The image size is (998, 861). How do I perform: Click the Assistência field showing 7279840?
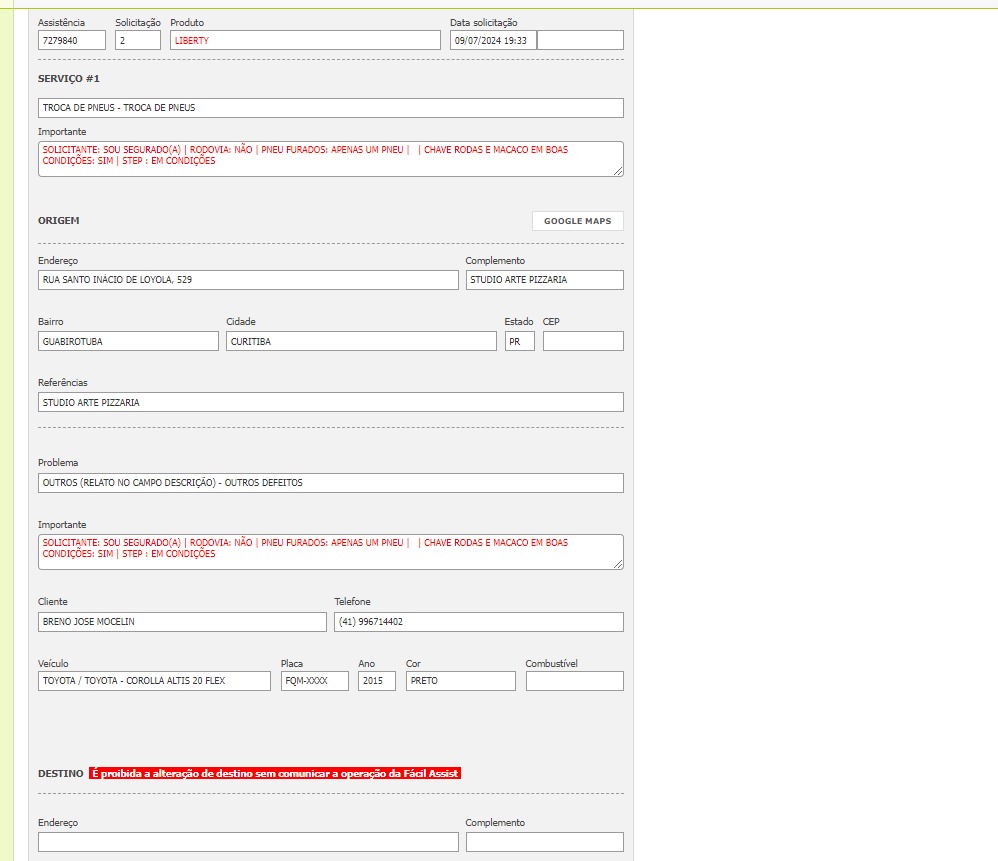coord(72,40)
